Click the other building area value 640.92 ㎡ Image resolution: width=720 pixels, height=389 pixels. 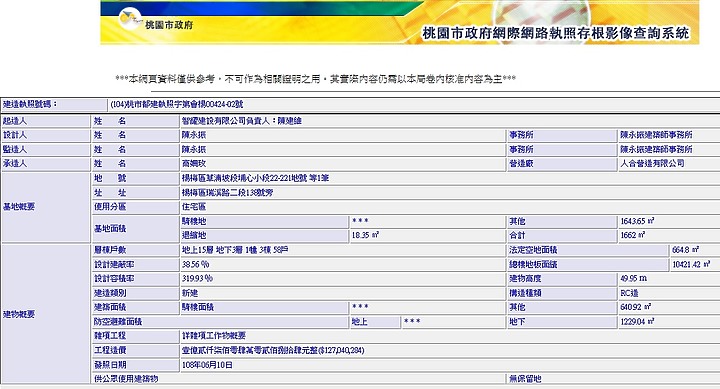(x=636, y=307)
